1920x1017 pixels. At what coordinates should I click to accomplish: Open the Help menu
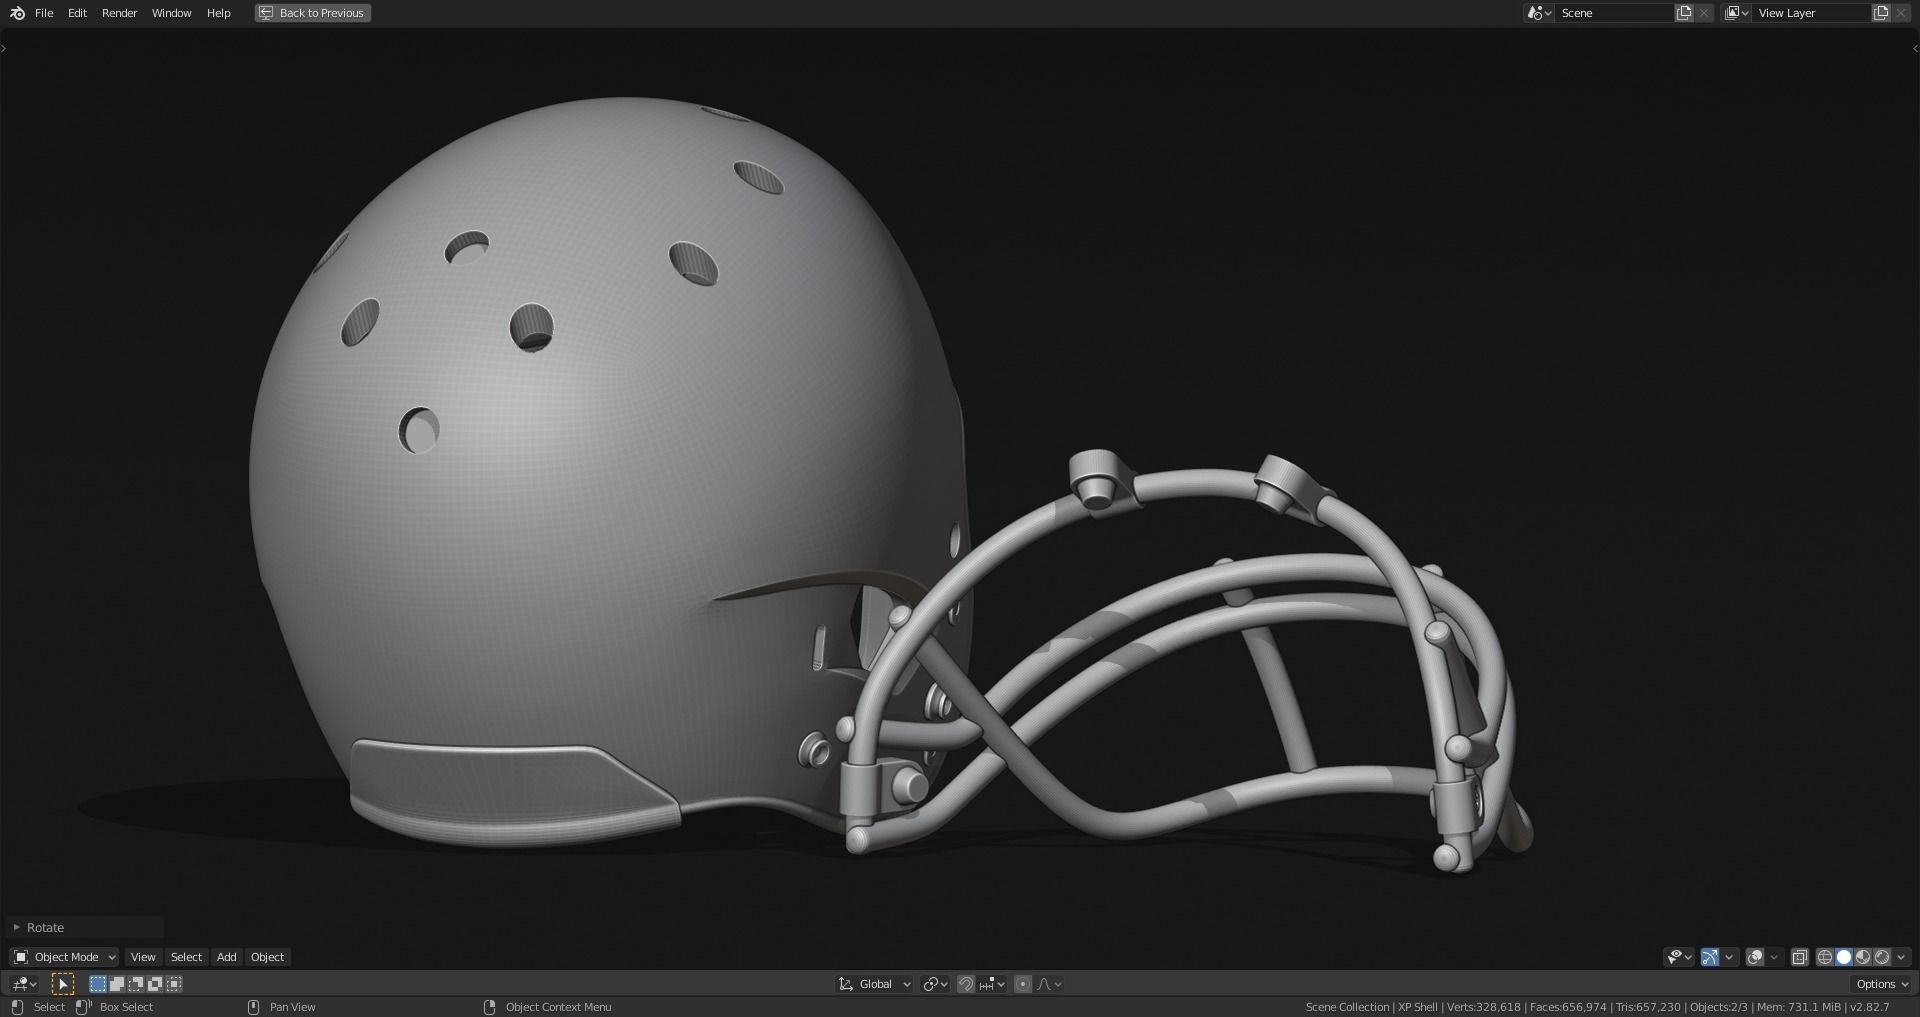[x=219, y=13]
